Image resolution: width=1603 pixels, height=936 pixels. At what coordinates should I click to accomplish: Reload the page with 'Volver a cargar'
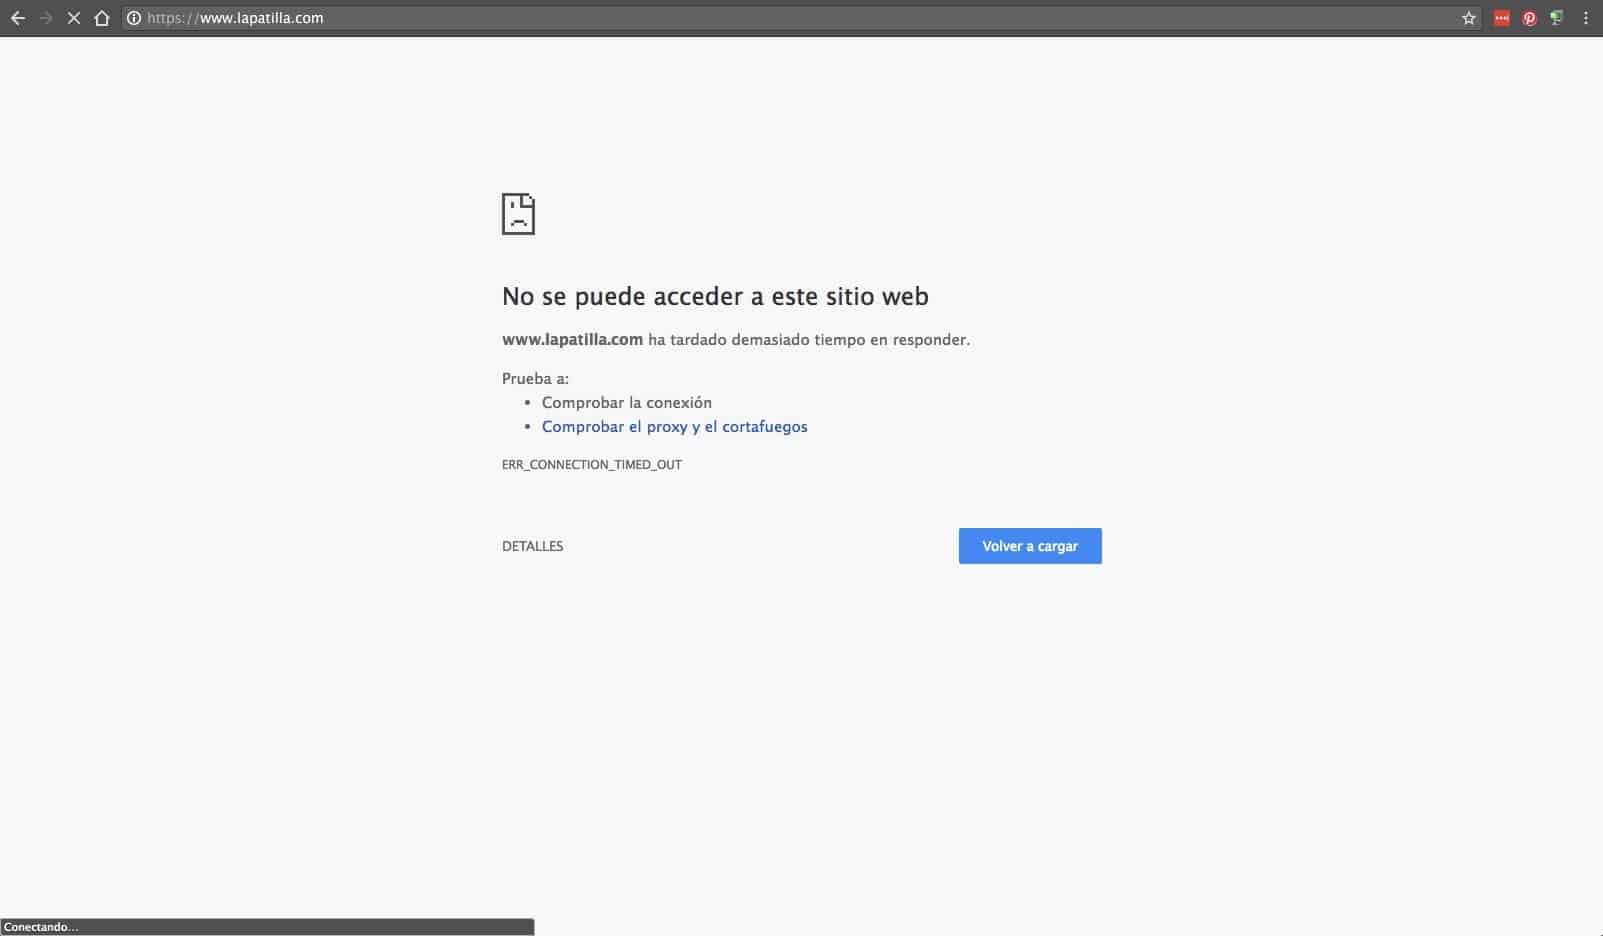pyautogui.click(x=1030, y=546)
